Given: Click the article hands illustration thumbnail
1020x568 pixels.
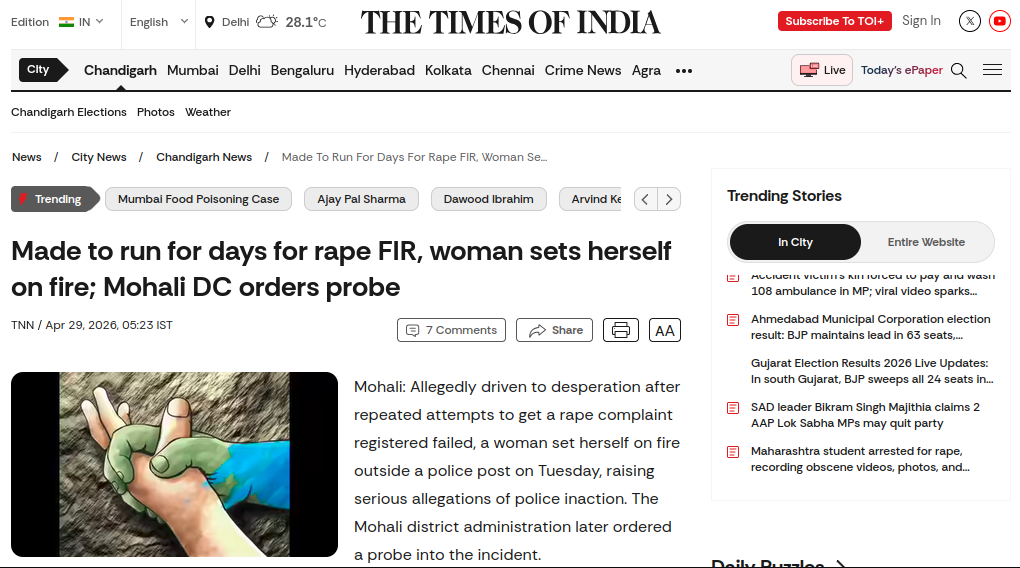Looking at the screenshot, I should point(174,465).
